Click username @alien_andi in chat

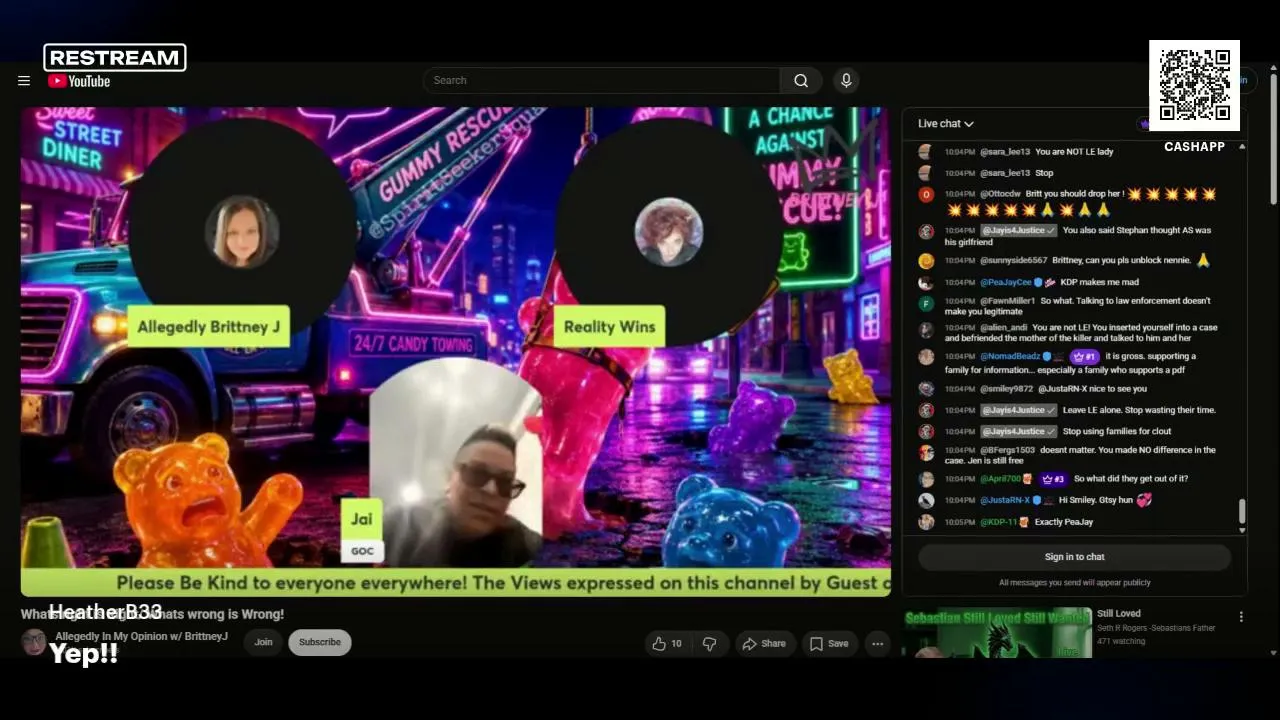tap(1003, 328)
